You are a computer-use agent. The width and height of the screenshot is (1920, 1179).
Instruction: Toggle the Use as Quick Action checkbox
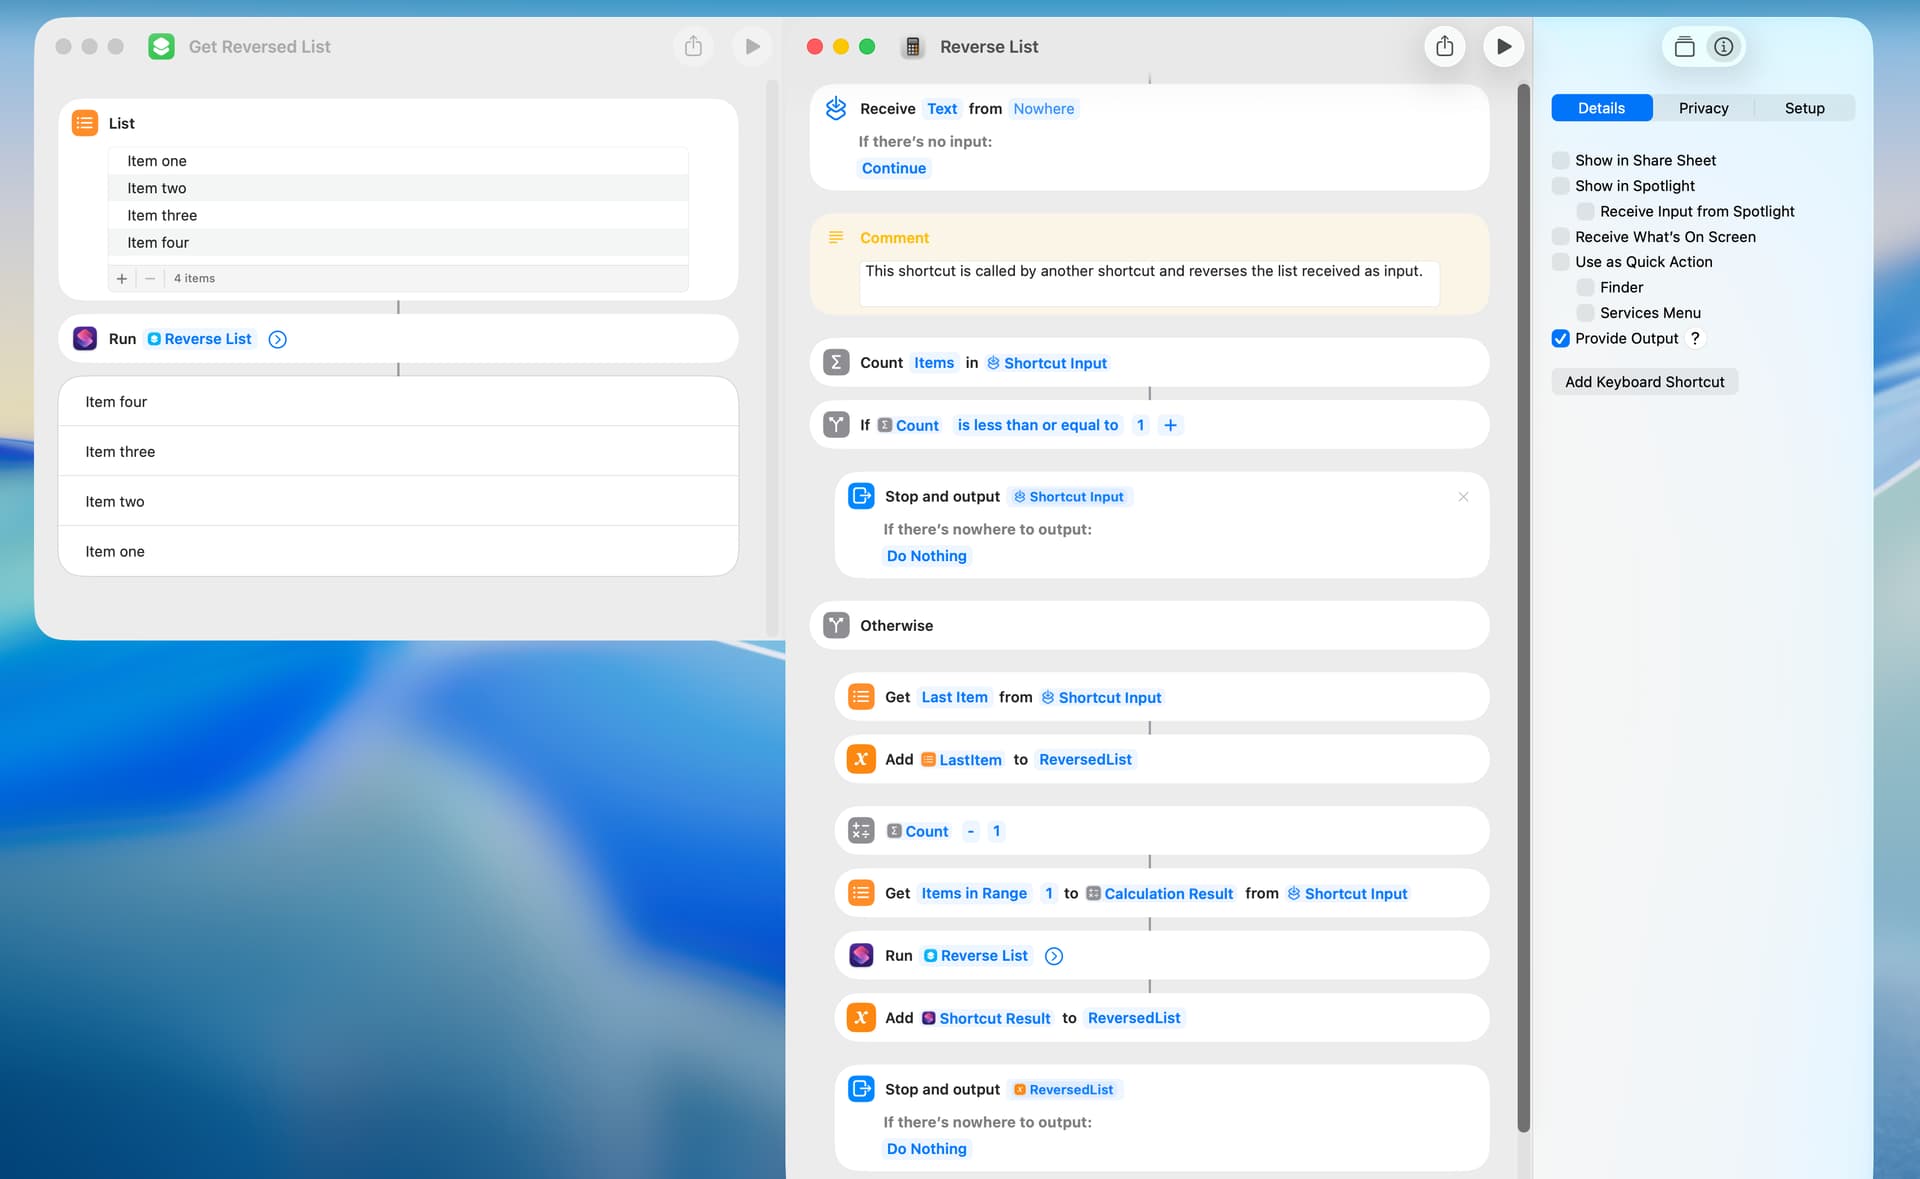[x=1560, y=262]
